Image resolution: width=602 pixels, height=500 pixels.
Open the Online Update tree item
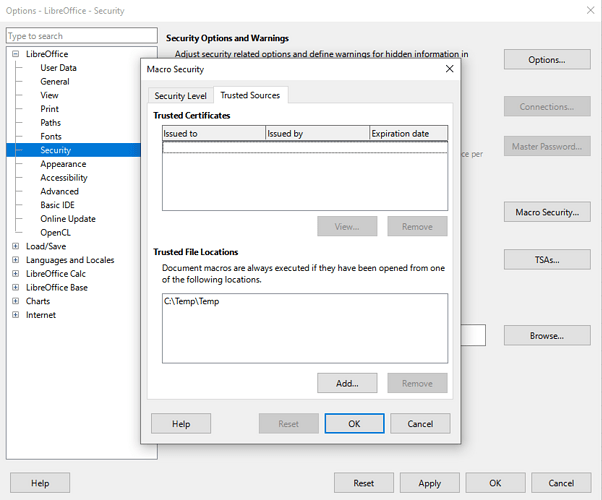68,219
